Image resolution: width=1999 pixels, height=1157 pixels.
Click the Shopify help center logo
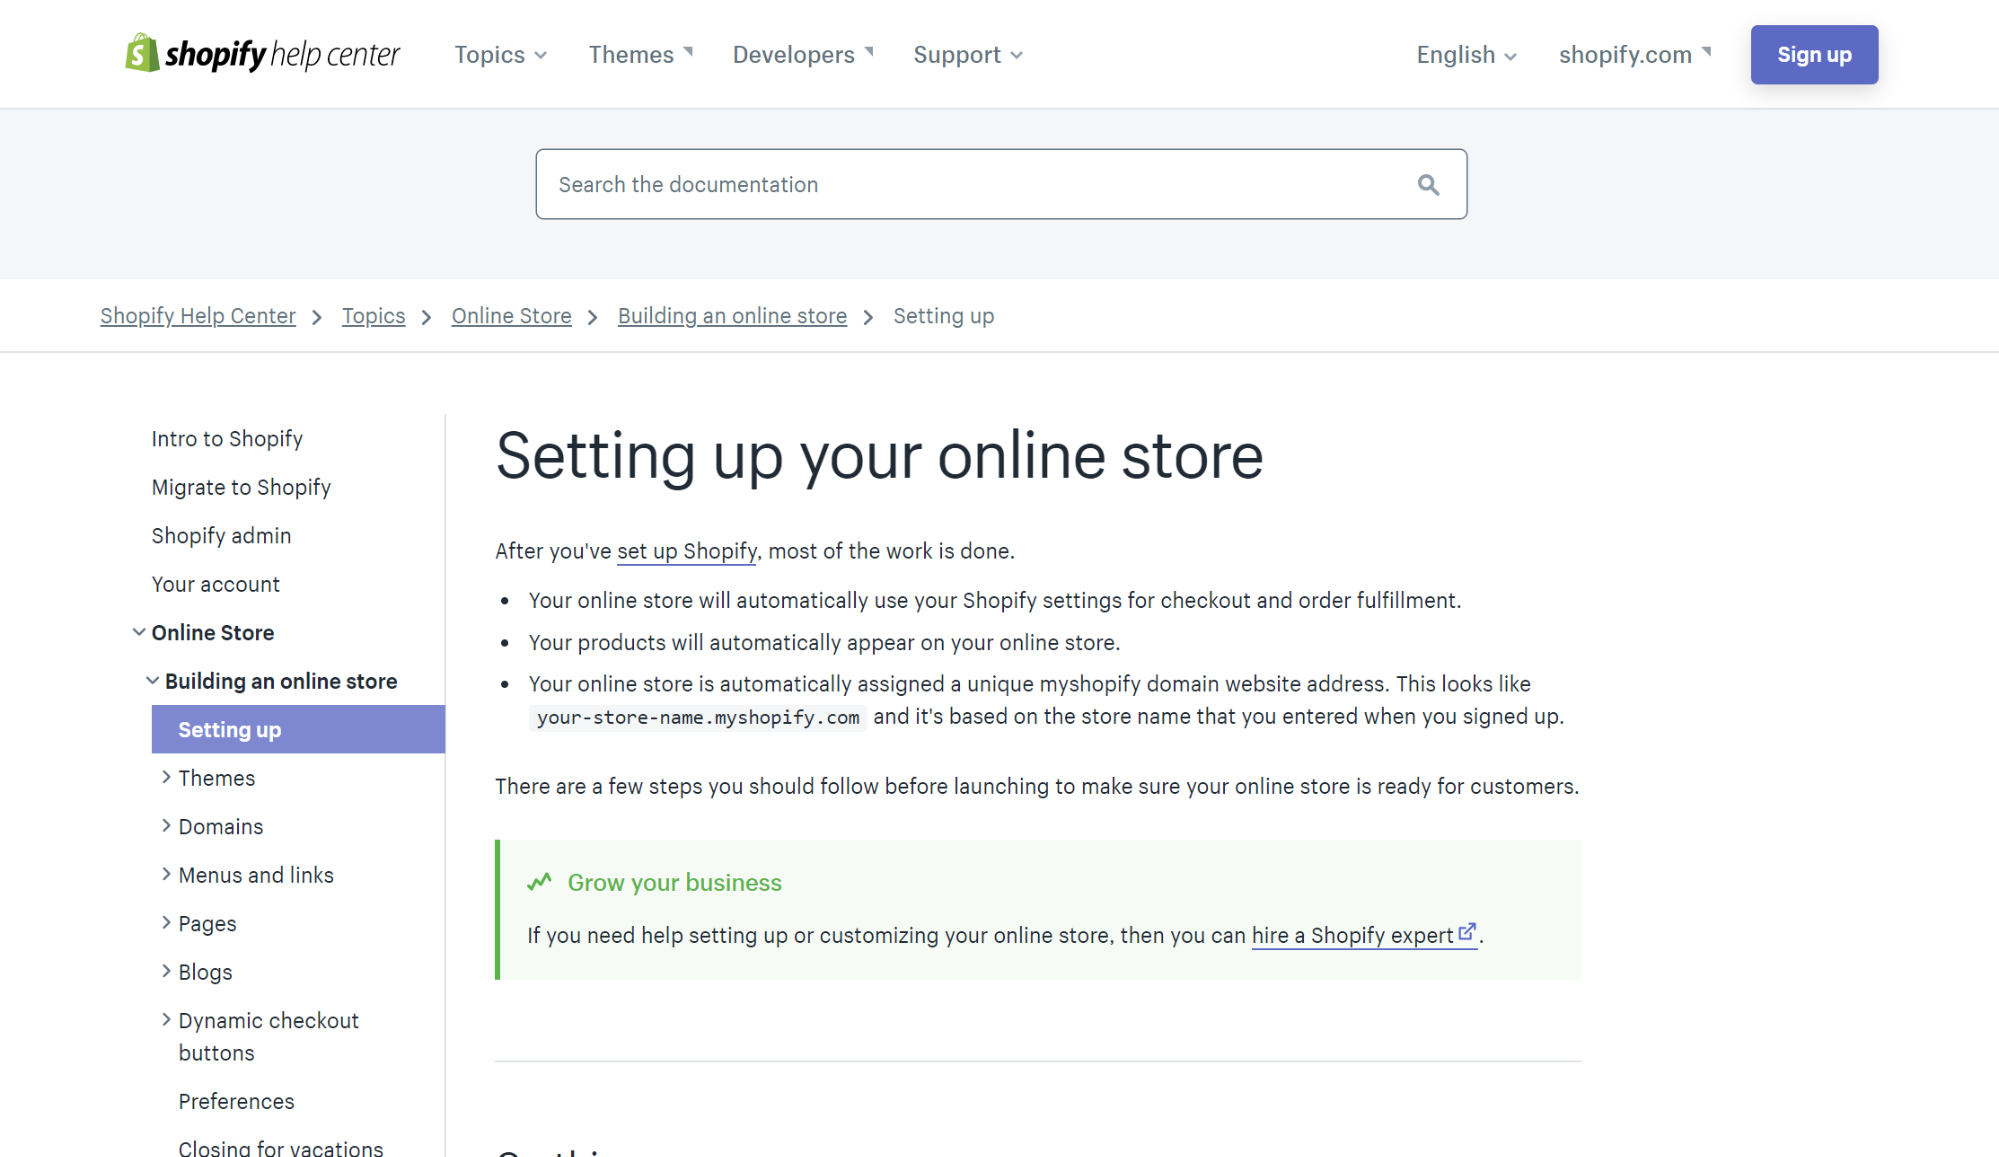[262, 54]
